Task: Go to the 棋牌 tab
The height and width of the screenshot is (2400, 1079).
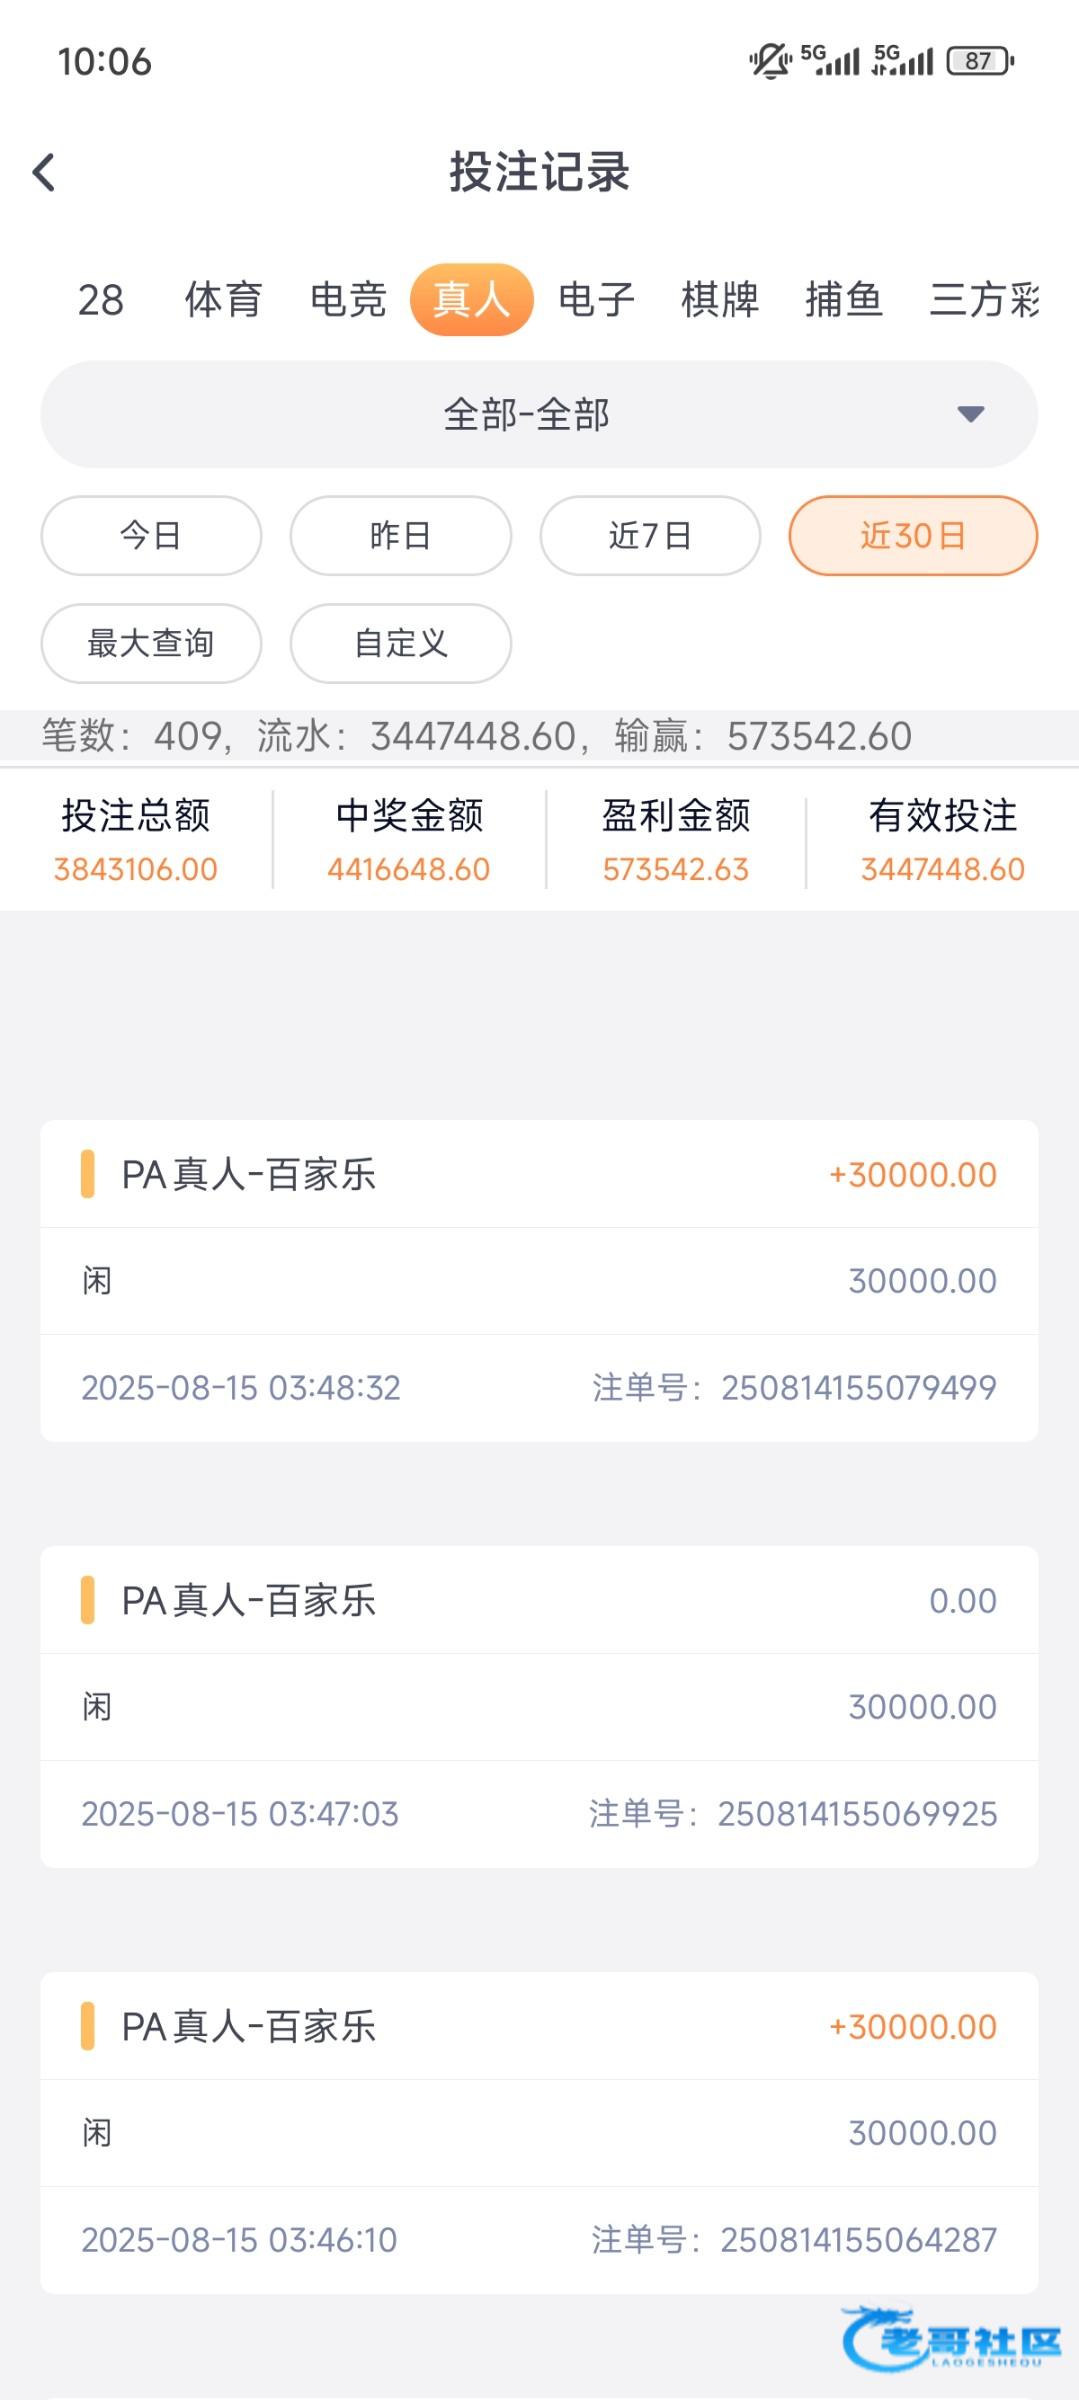Action: [x=720, y=299]
